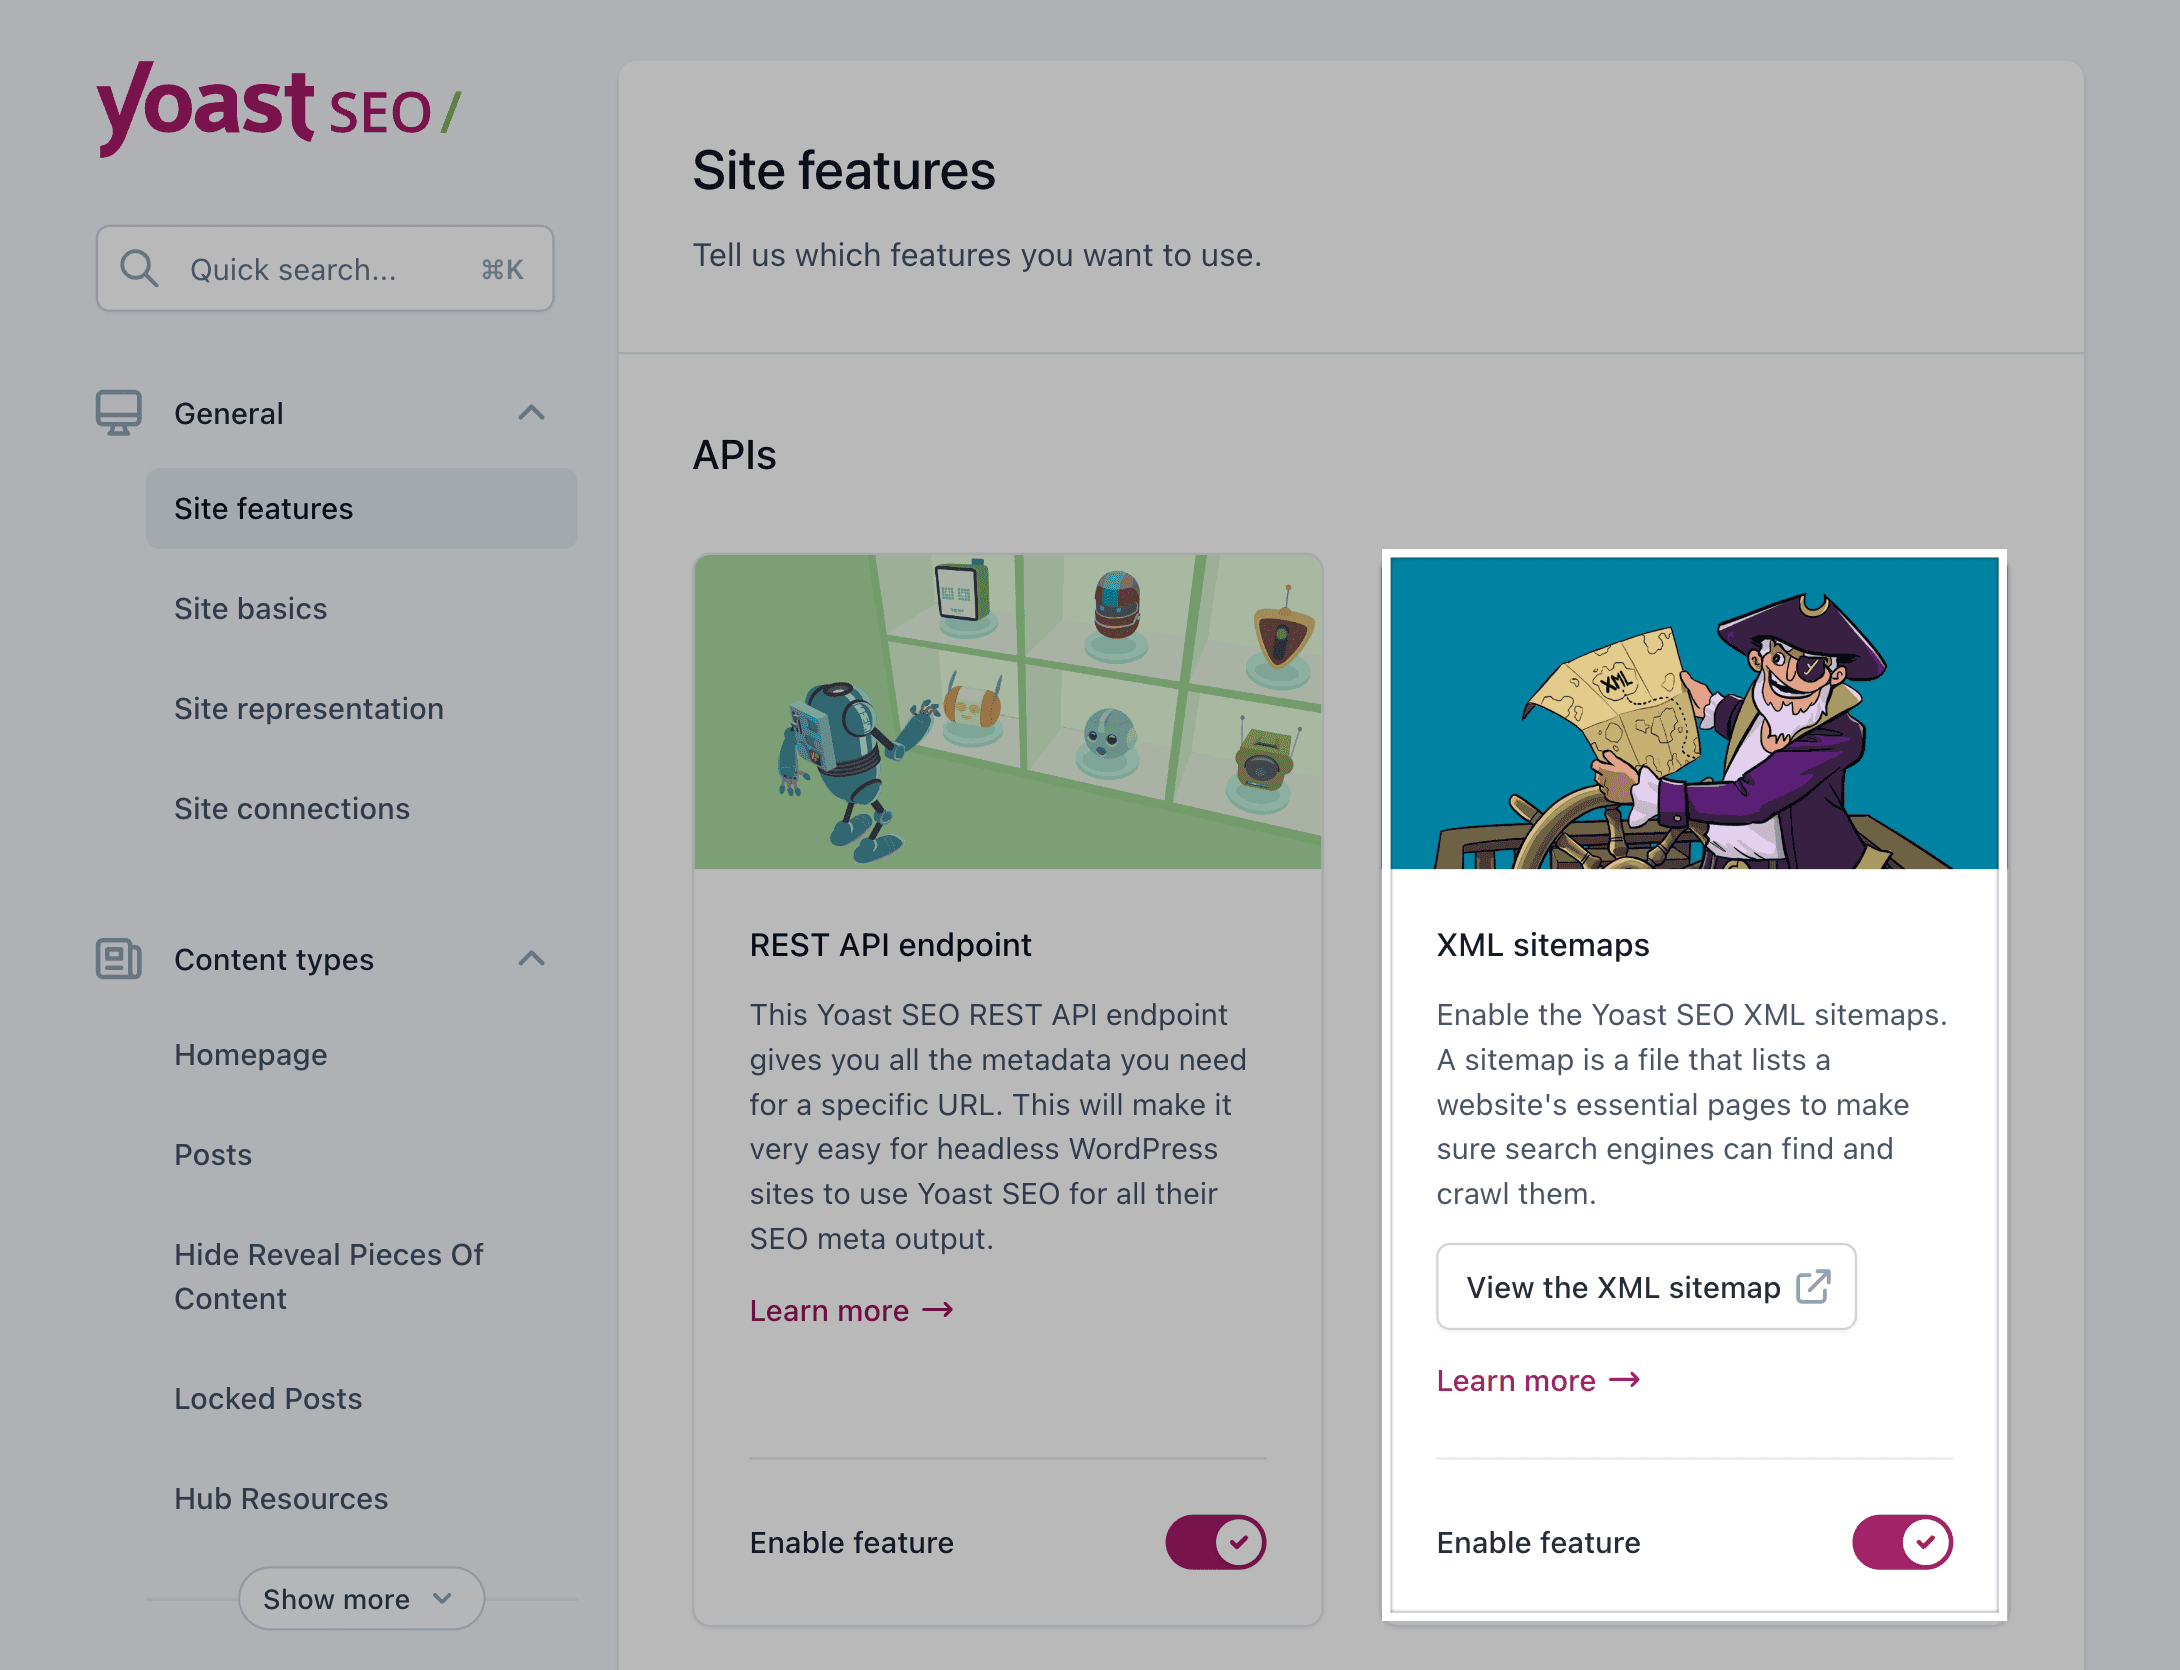Open Site representation settings
2180x1670 pixels.
point(309,708)
